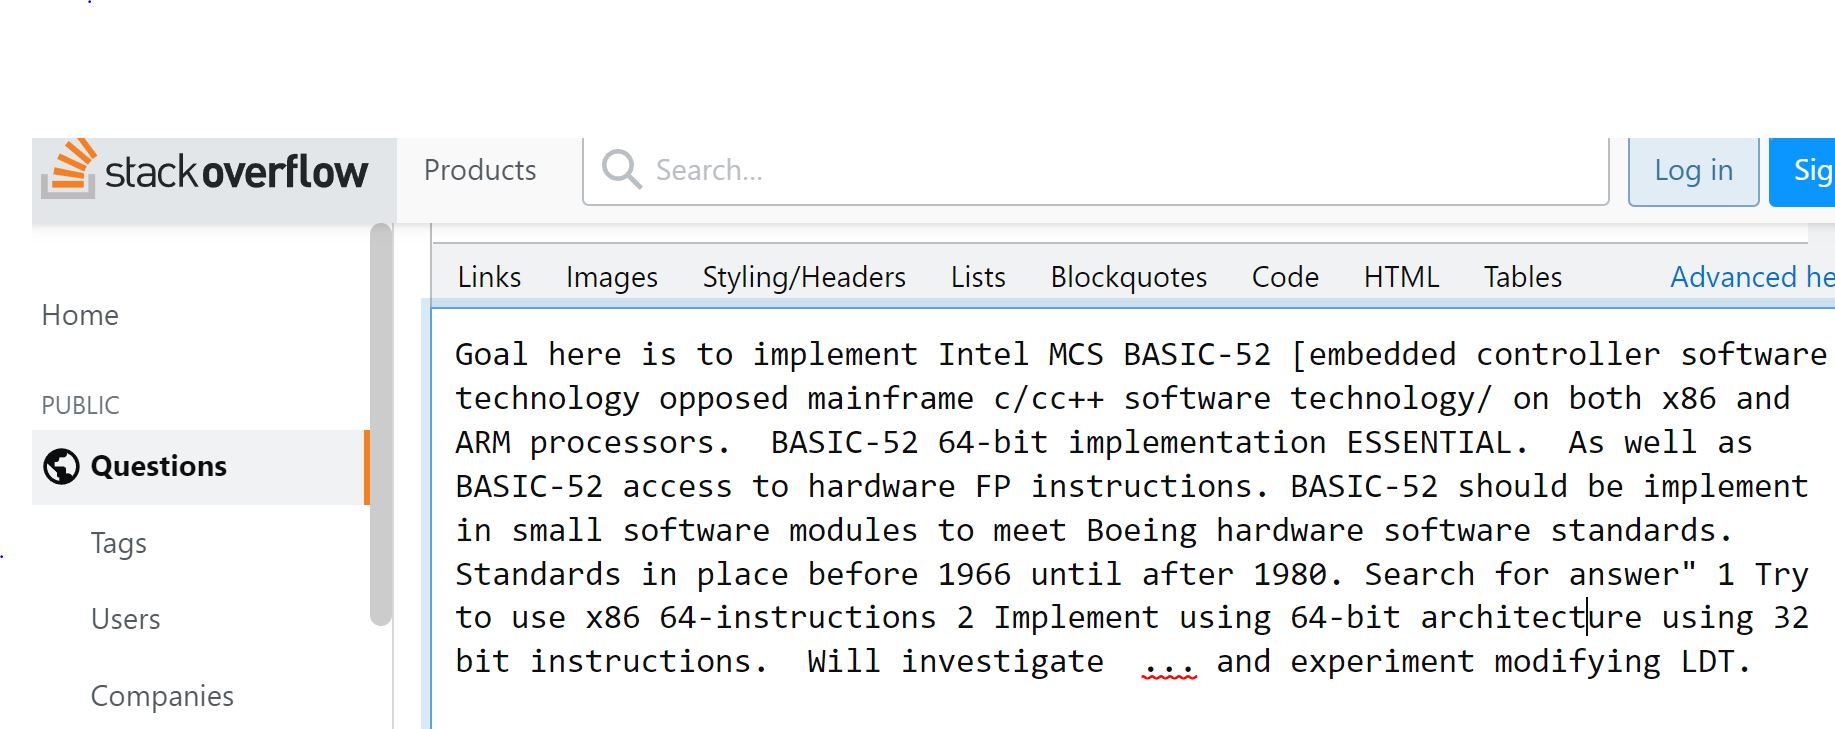This screenshot has height=729, width=1835.
Task: Click the Stack Overflow logo
Action: 206,170
